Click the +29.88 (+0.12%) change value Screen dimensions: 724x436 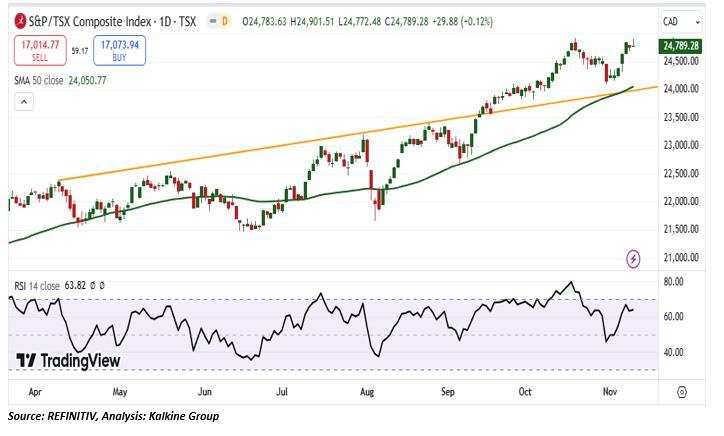463,21
